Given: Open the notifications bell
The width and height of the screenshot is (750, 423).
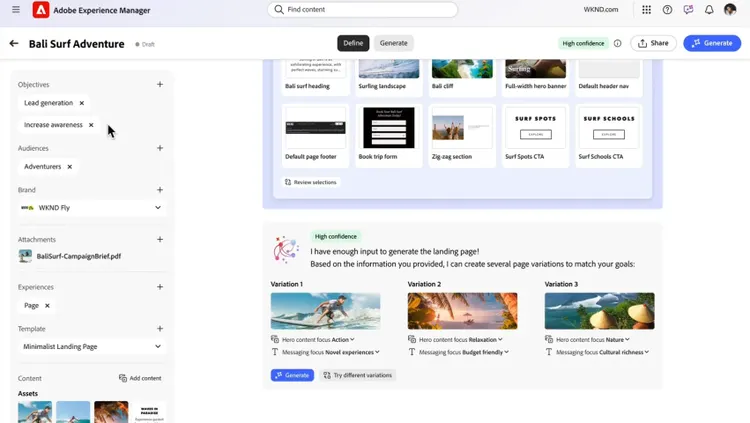Looking at the screenshot, I should tap(709, 10).
